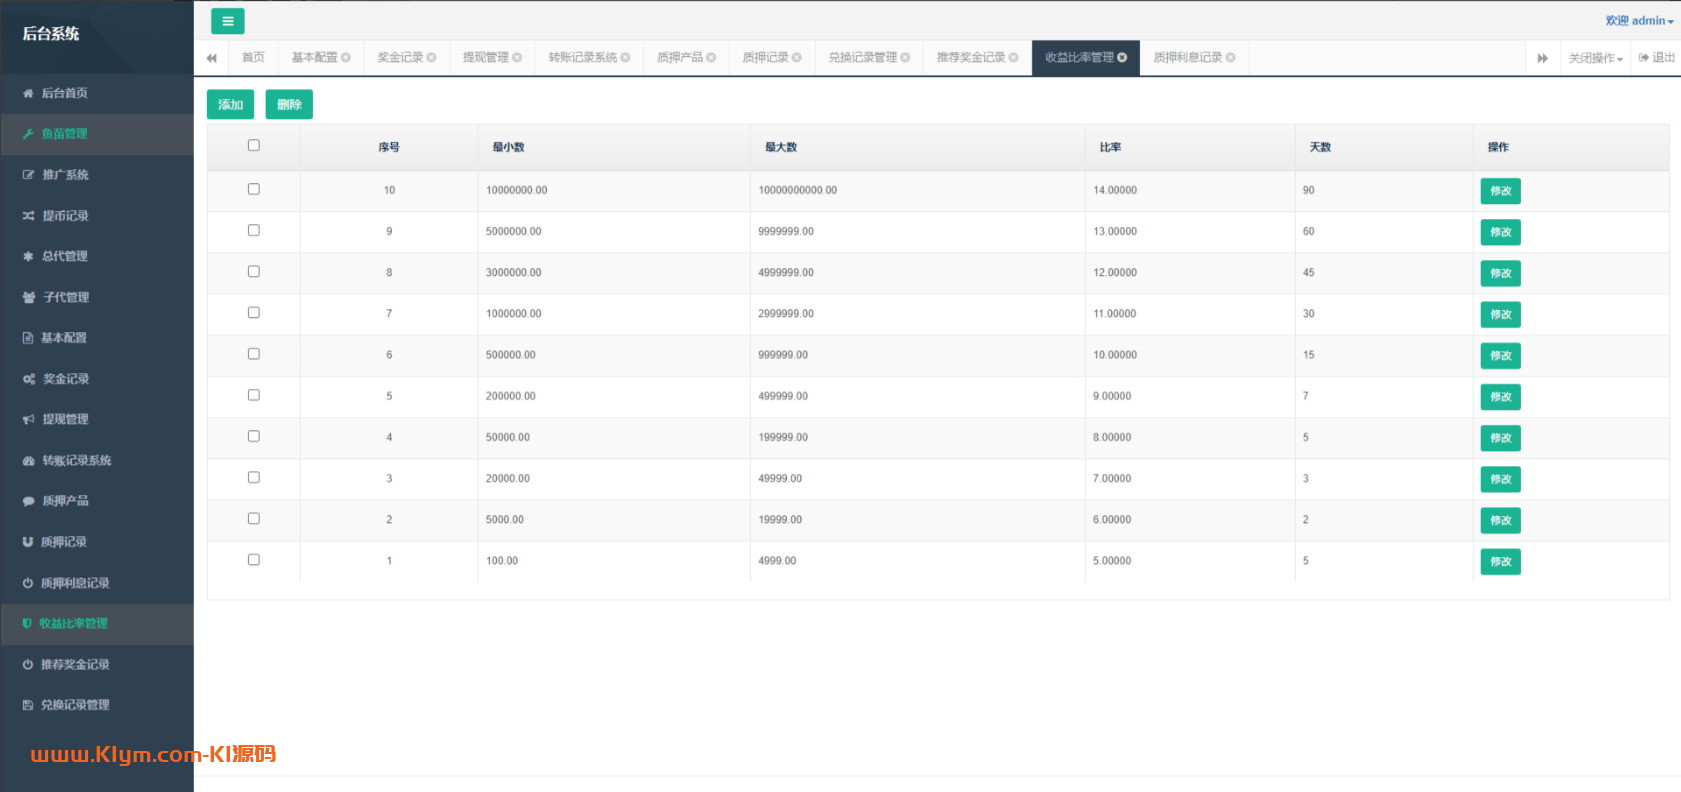Screen dimensions: 1681x792
Task: Click the hamburger menu toggle icon
Action: pyautogui.click(x=227, y=21)
